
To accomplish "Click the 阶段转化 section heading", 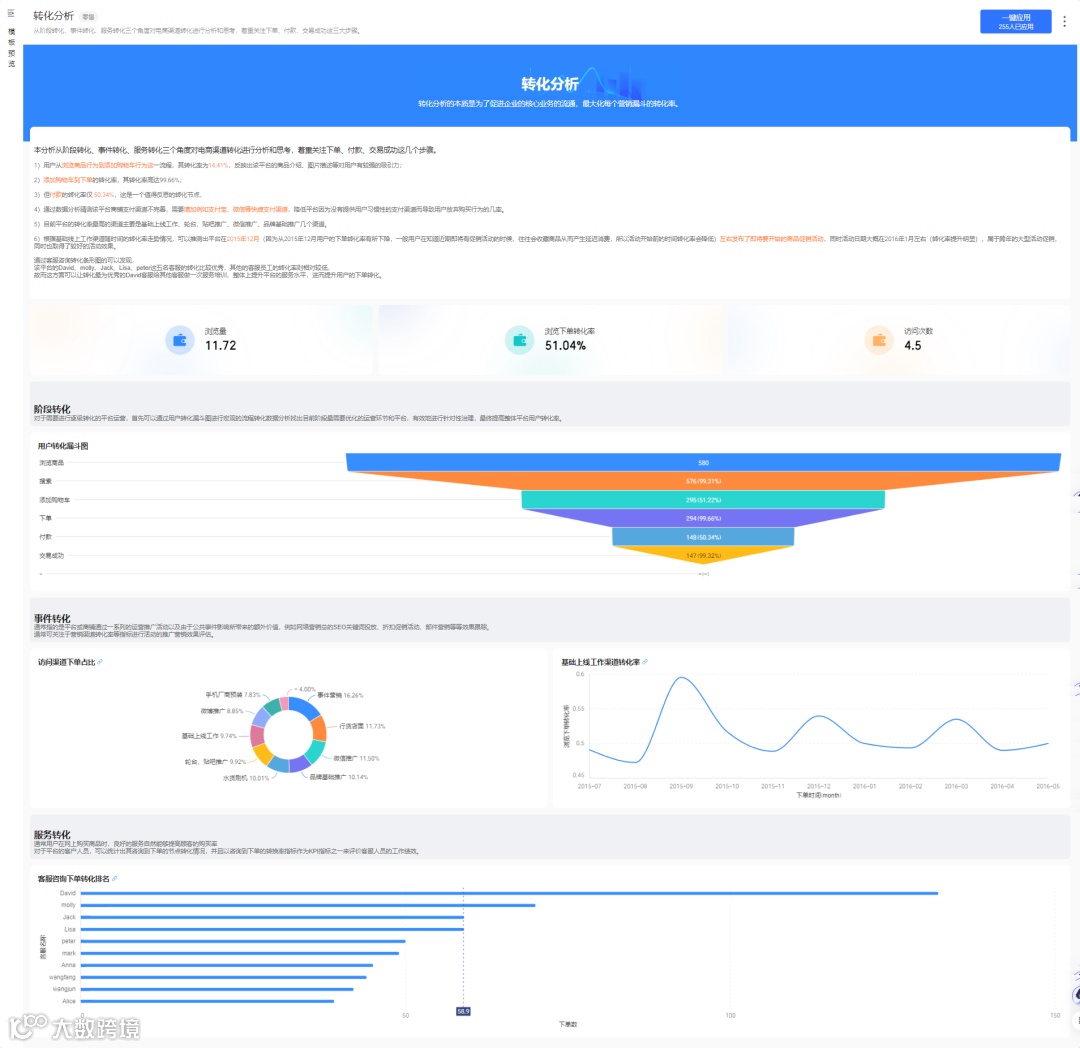I will coord(52,409).
